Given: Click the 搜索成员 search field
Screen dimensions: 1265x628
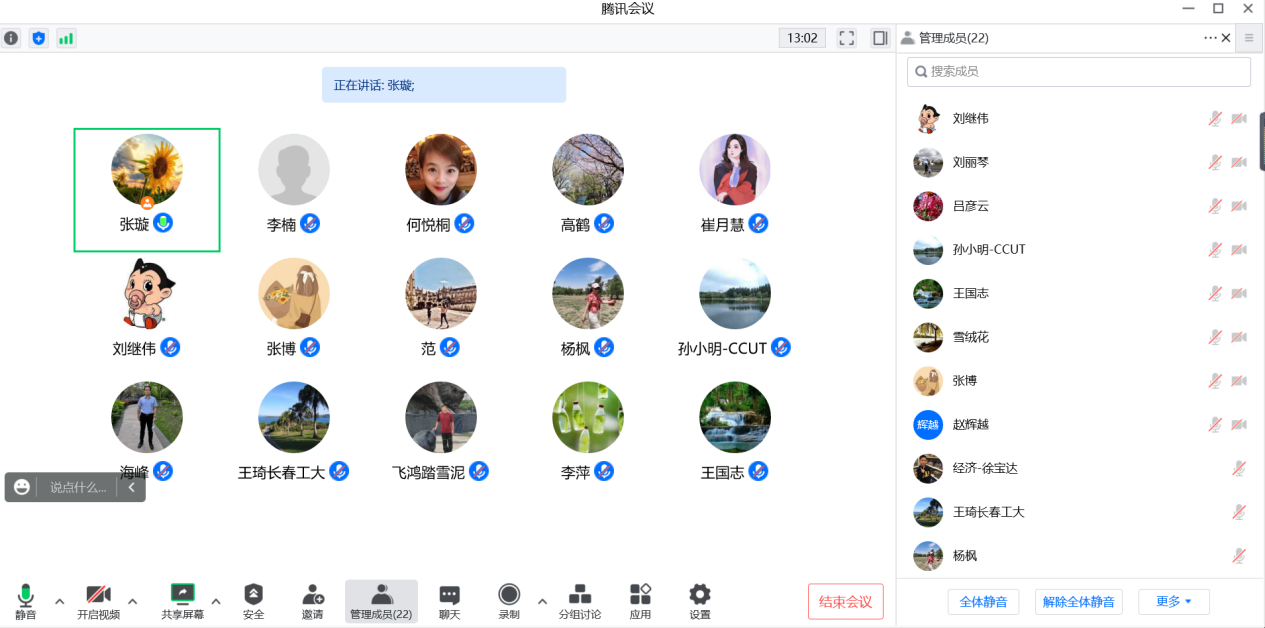Looking at the screenshot, I should pos(1078,72).
